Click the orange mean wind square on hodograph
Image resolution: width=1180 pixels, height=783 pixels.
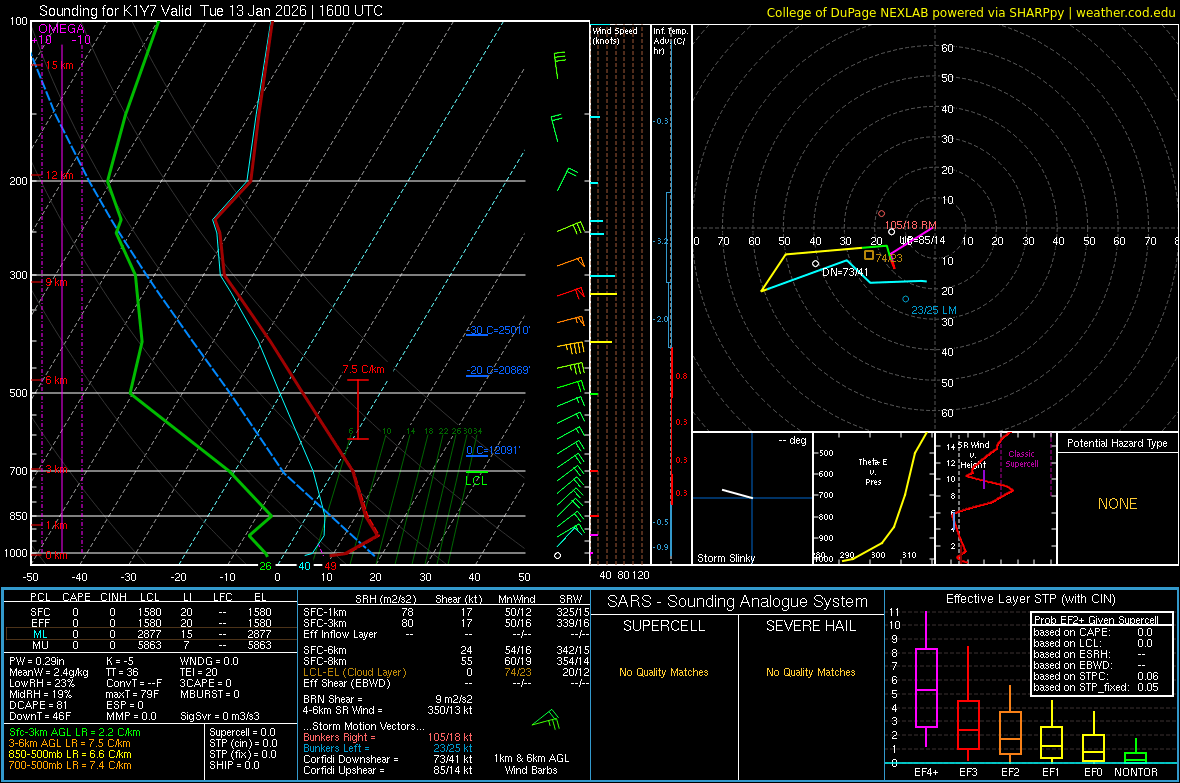868,255
